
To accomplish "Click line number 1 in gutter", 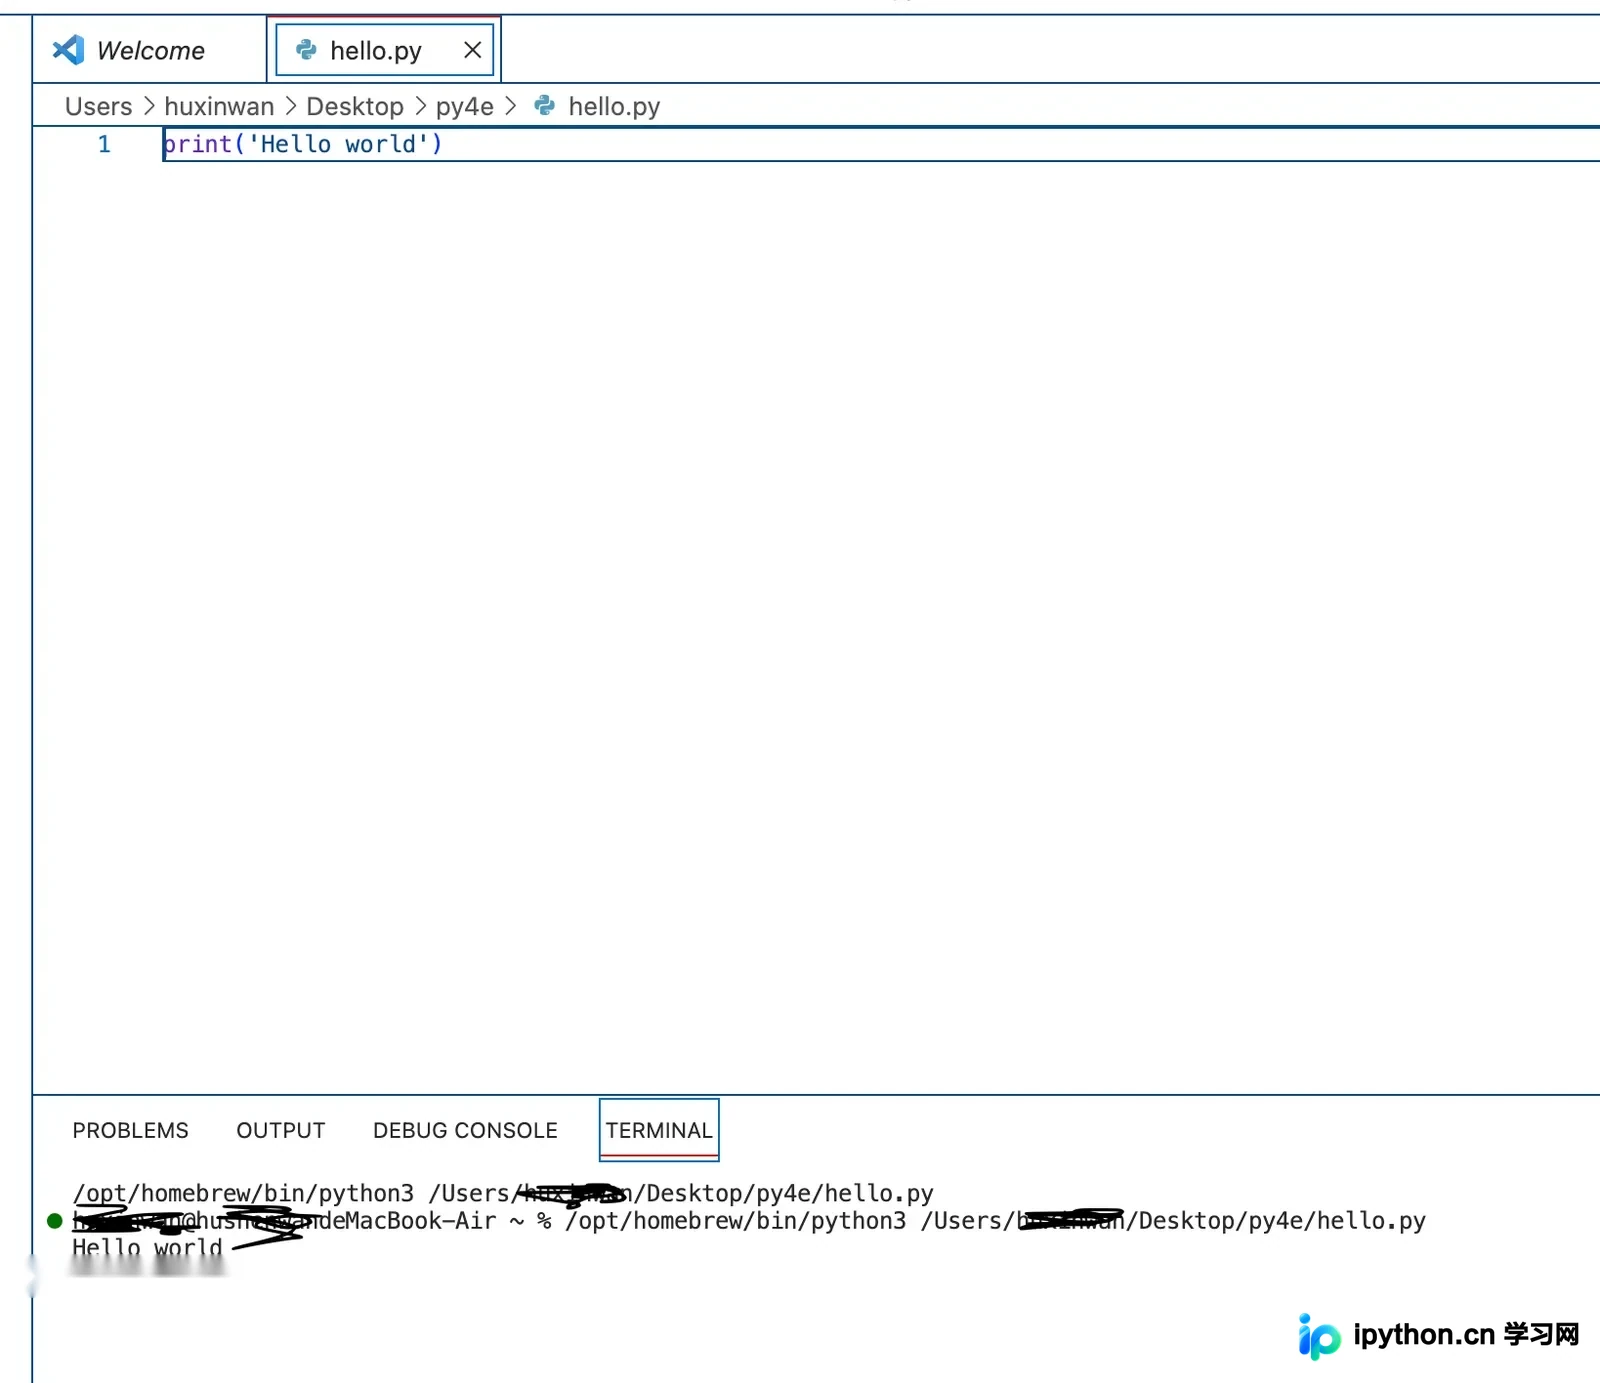I will 104,144.
